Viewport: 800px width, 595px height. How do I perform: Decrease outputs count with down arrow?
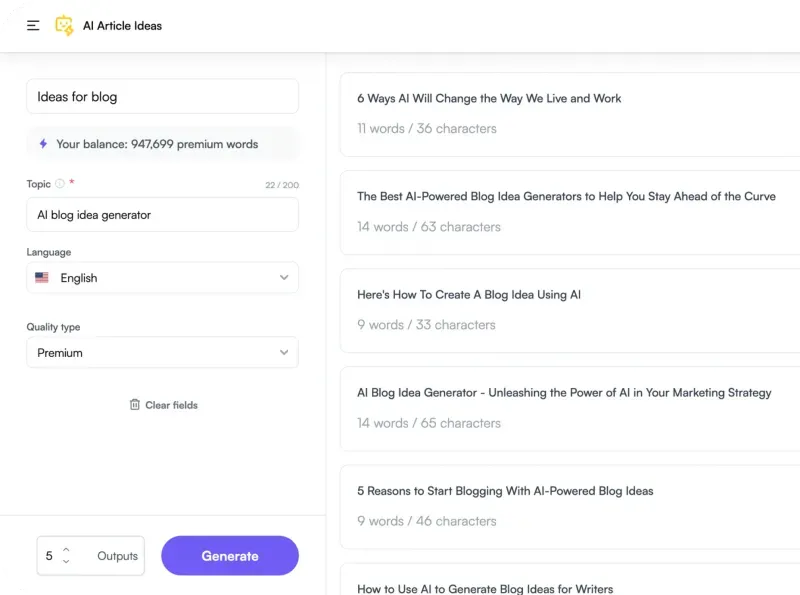coord(66,561)
